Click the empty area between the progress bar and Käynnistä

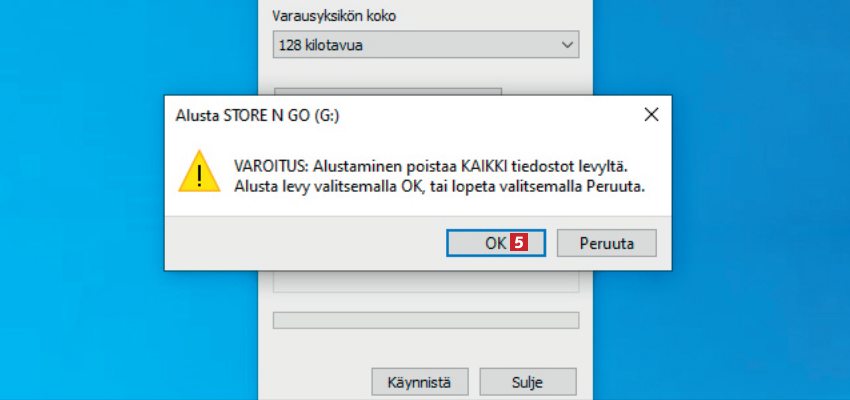[x=426, y=348]
